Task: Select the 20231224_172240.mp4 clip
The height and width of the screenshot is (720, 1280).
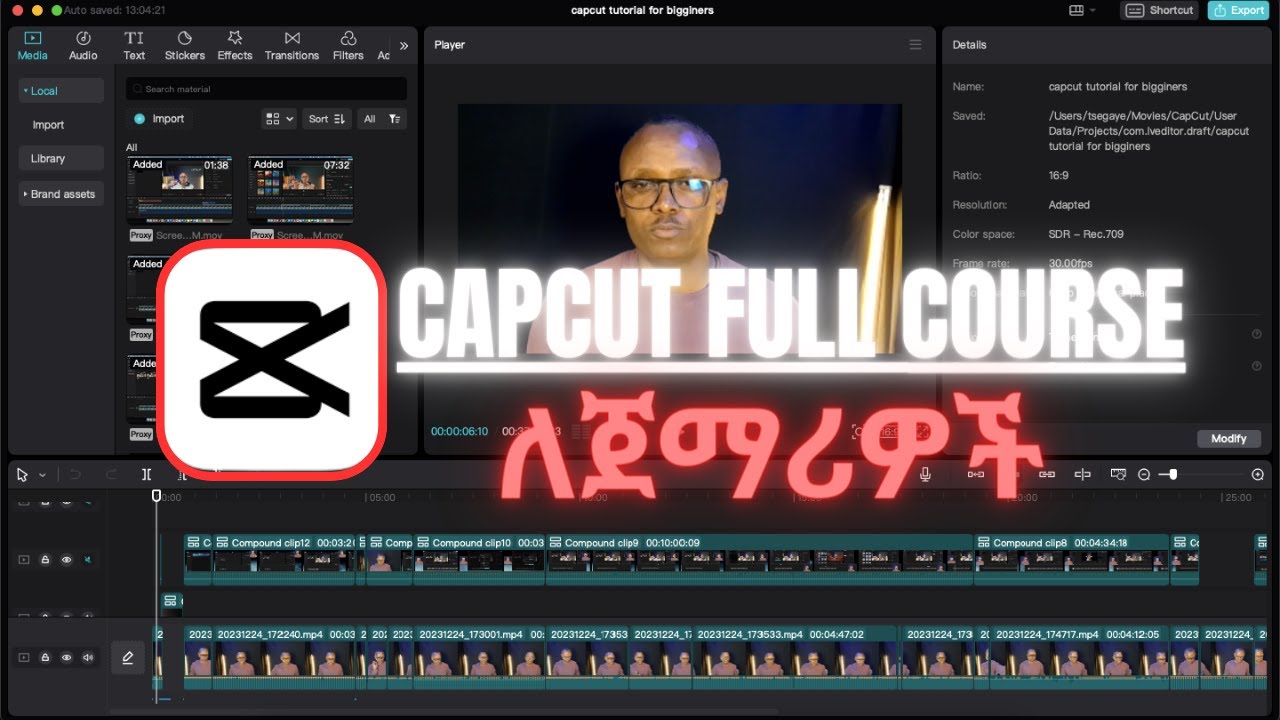Action: pos(285,657)
